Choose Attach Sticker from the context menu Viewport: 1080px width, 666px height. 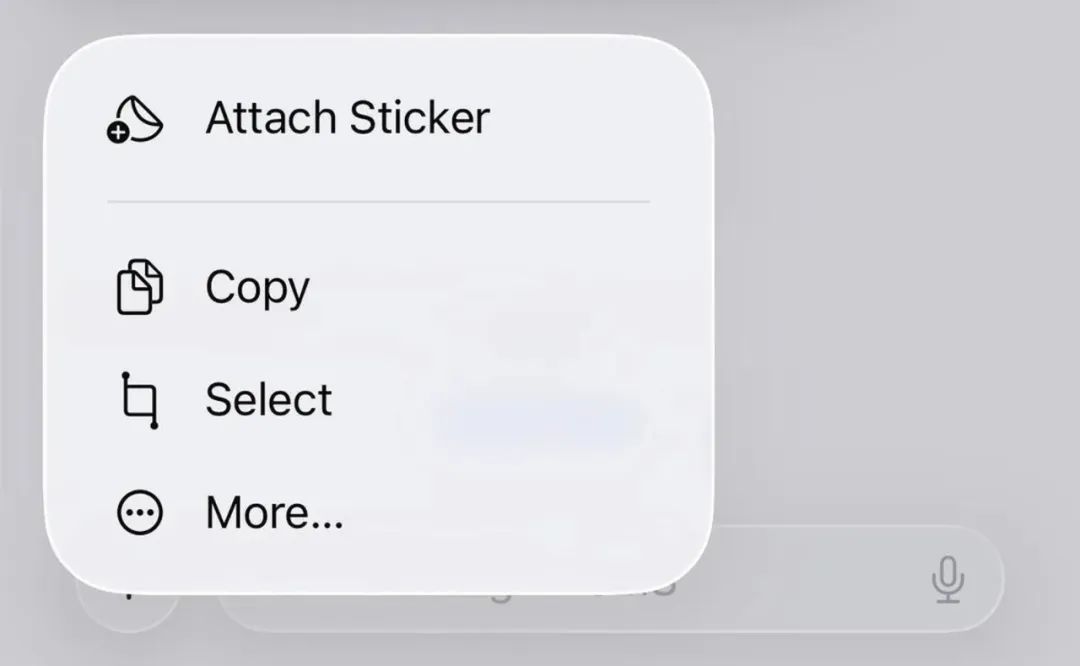pyautogui.click(x=378, y=118)
